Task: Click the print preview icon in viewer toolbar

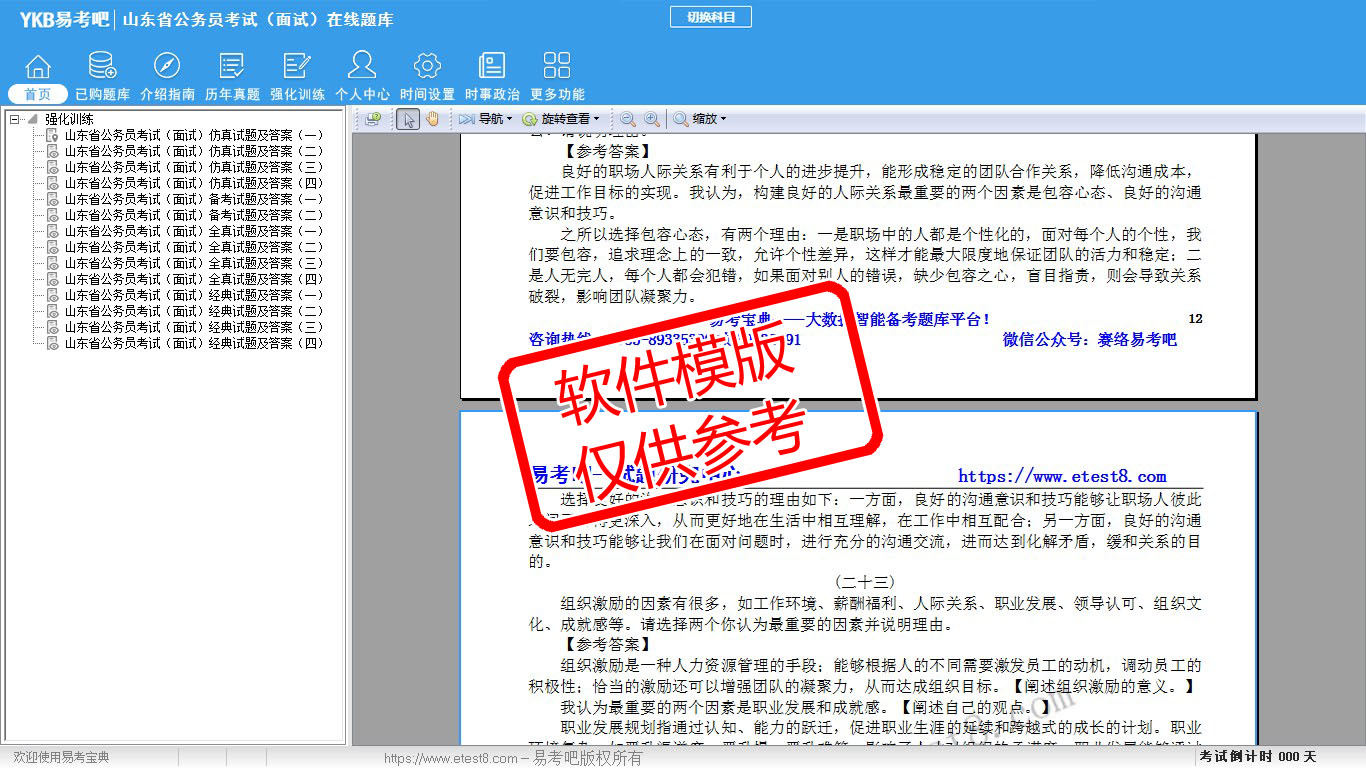Action: 373,119
